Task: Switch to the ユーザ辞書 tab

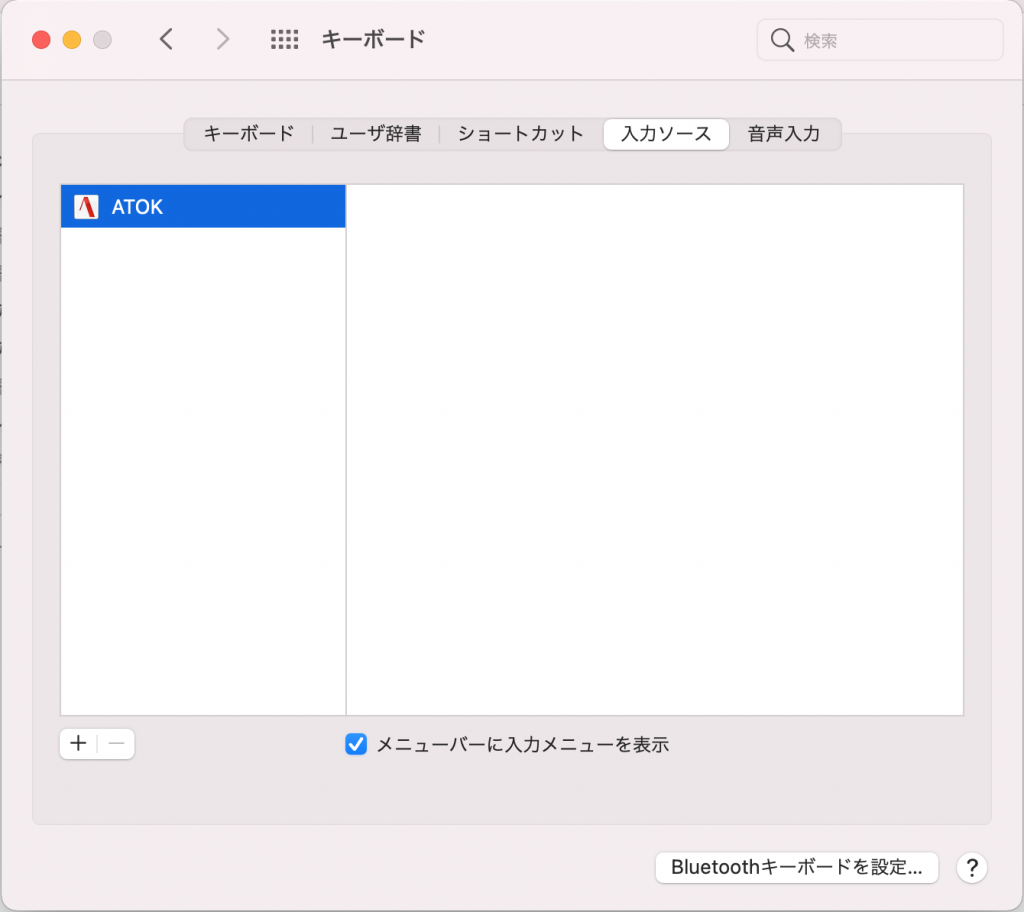Action: pyautogui.click(x=376, y=134)
